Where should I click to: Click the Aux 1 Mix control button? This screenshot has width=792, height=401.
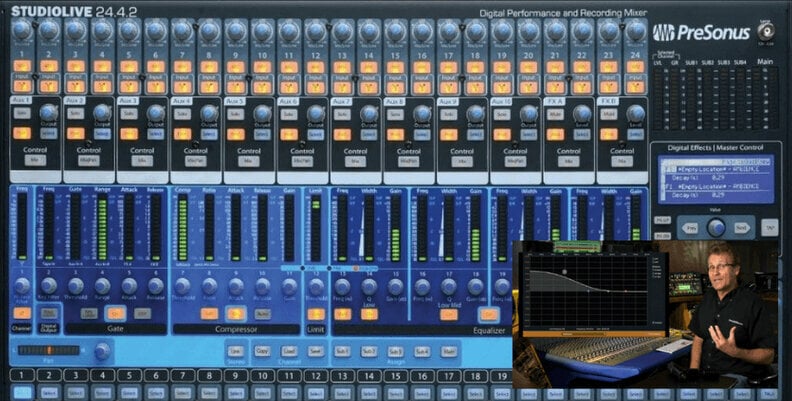[x=35, y=161]
